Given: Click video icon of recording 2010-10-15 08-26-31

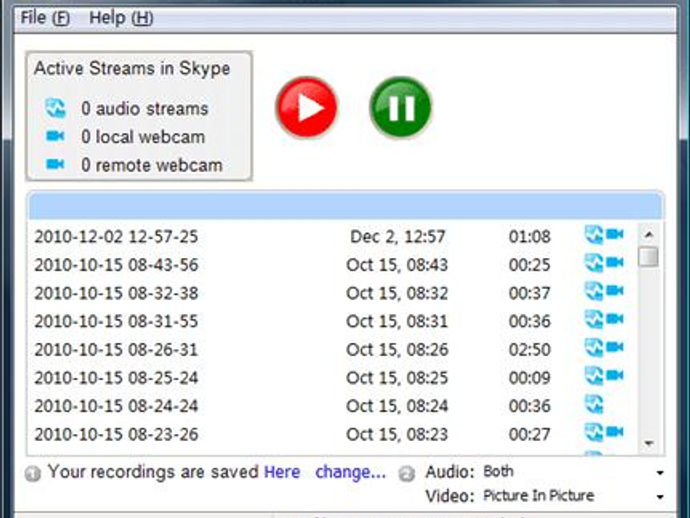Looking at the screenshot, I should click(x=615, y=347).
